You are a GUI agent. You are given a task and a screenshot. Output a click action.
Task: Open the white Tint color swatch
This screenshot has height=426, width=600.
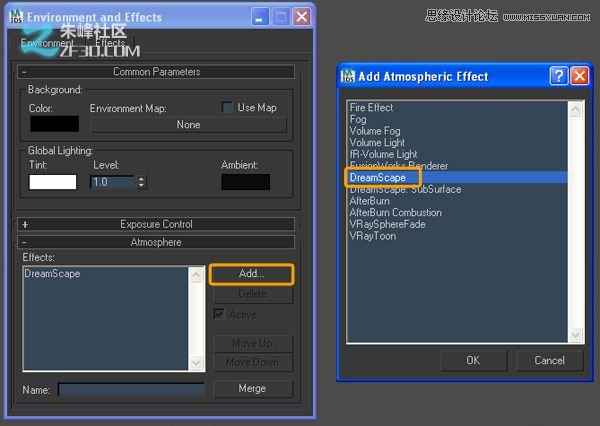53,182
